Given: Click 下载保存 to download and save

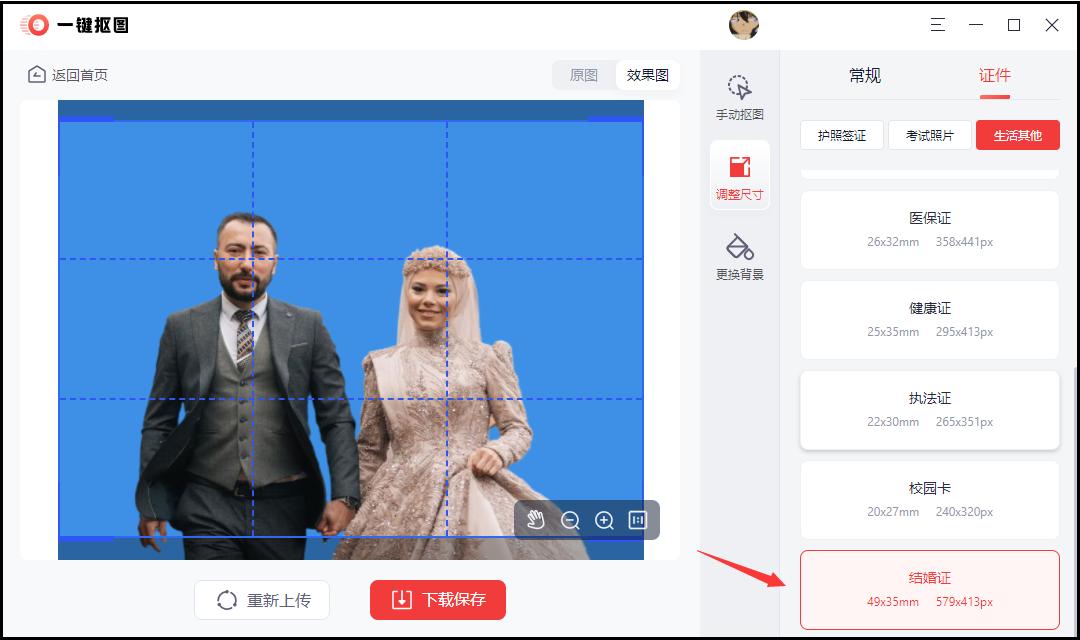Looking at the screenshot, I should [437, 600].
